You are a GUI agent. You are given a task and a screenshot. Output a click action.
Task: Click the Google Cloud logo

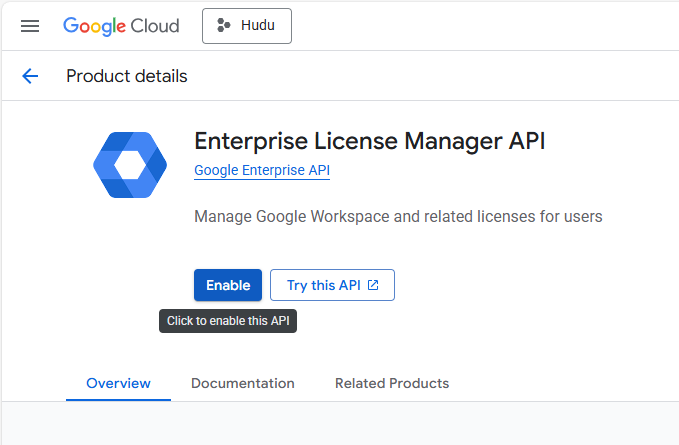[x=121, y=26]
